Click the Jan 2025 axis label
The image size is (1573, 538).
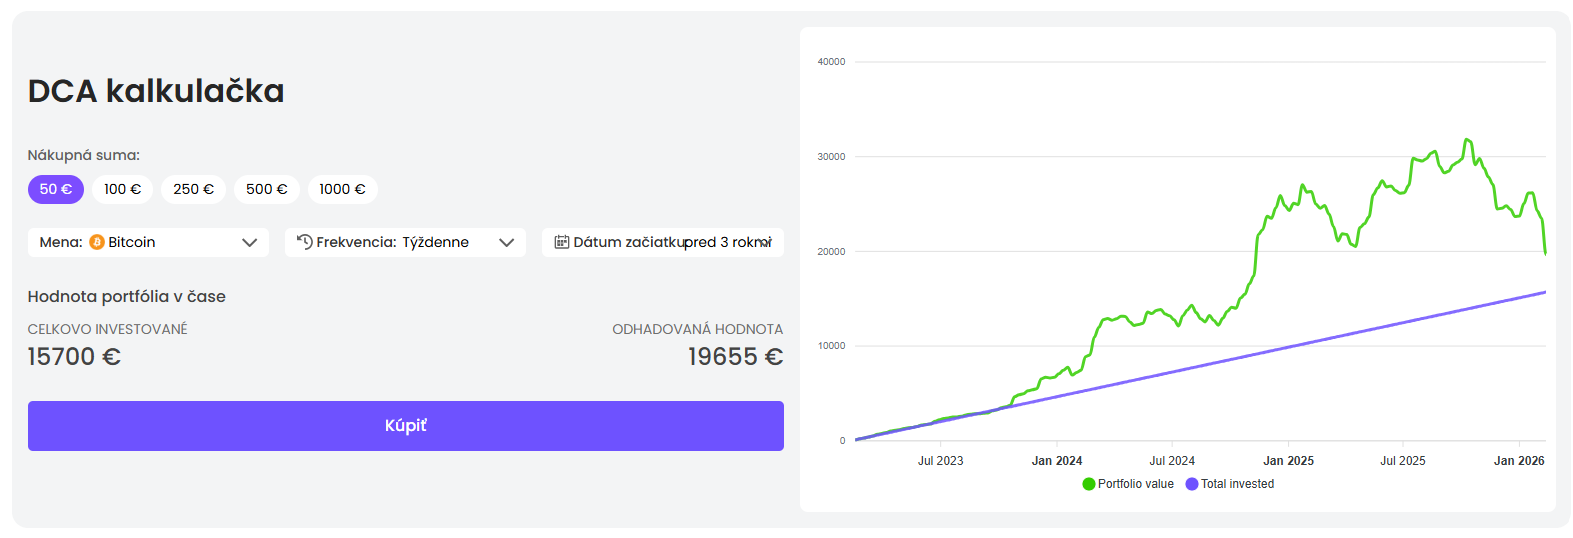tap(1288, 461)
